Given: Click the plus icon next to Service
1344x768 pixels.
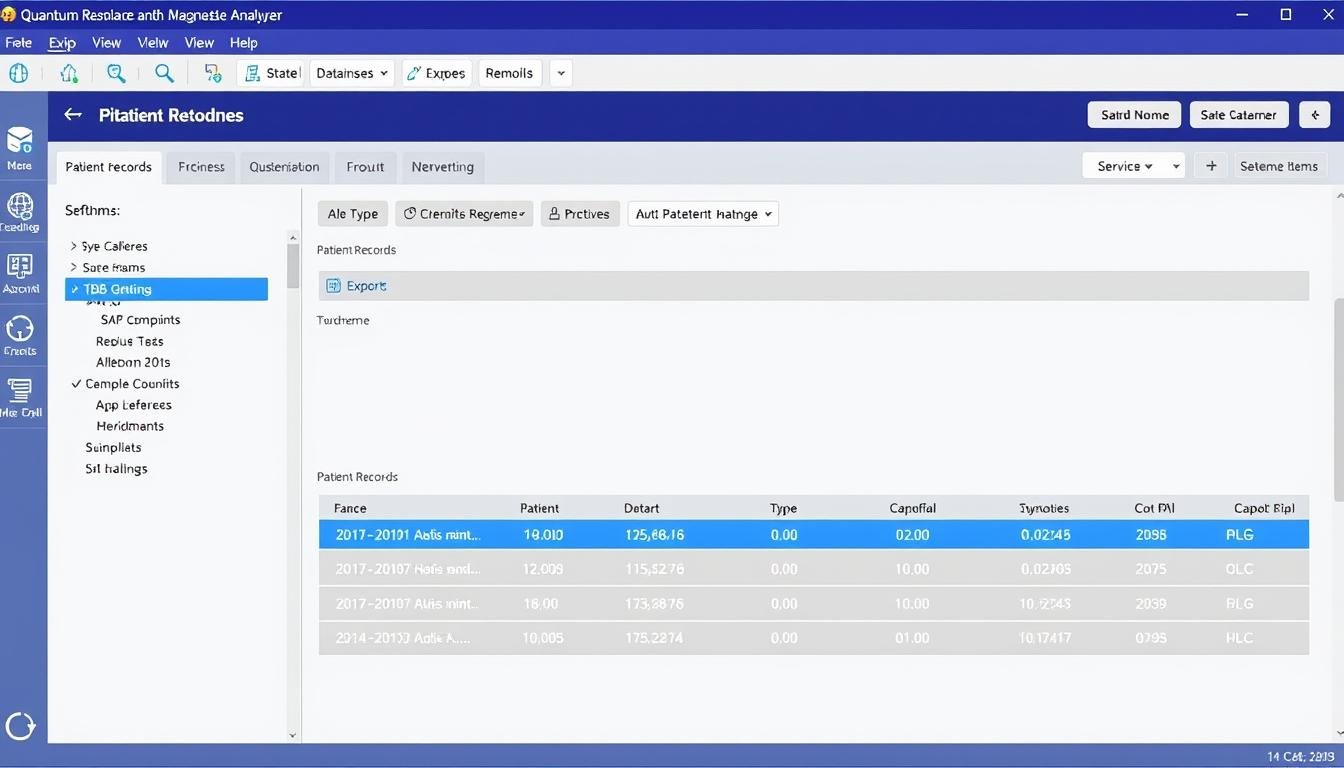Looking at the screenshot, I should [1211, 166].
